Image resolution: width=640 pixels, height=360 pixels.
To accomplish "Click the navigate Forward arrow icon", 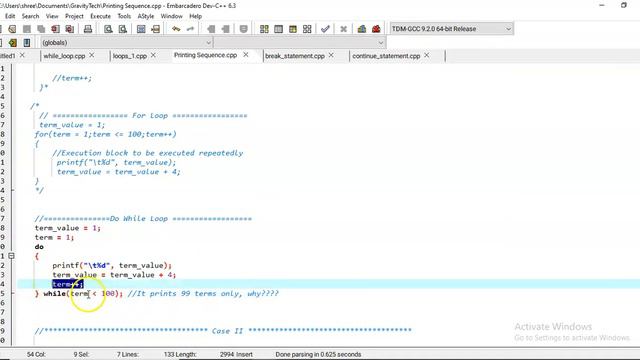I will tap(225, 29).
